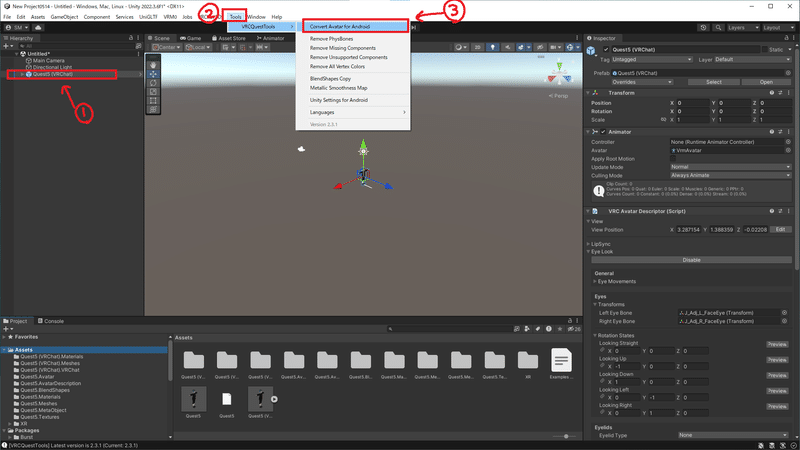800x450 pixels.
Task: Click Disable under Eye Look
Action: point(691,260)
